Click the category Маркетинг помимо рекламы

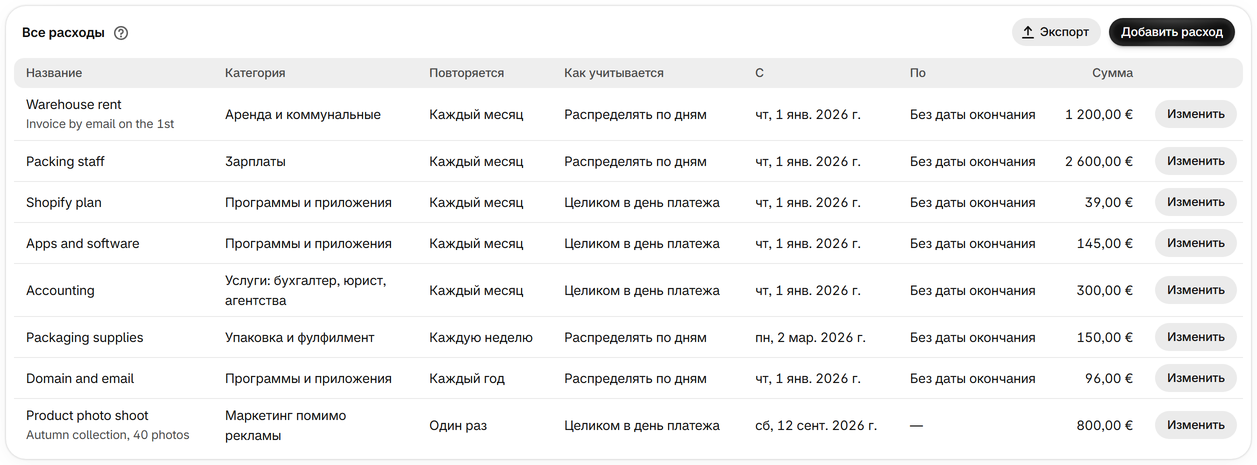[x=286, y=425]
